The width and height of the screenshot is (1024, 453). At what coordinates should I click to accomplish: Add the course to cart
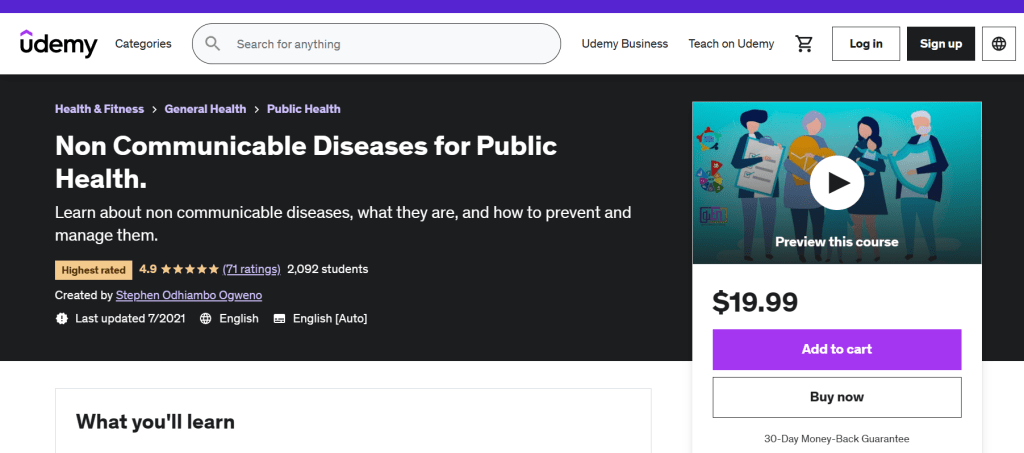[837, 349]
